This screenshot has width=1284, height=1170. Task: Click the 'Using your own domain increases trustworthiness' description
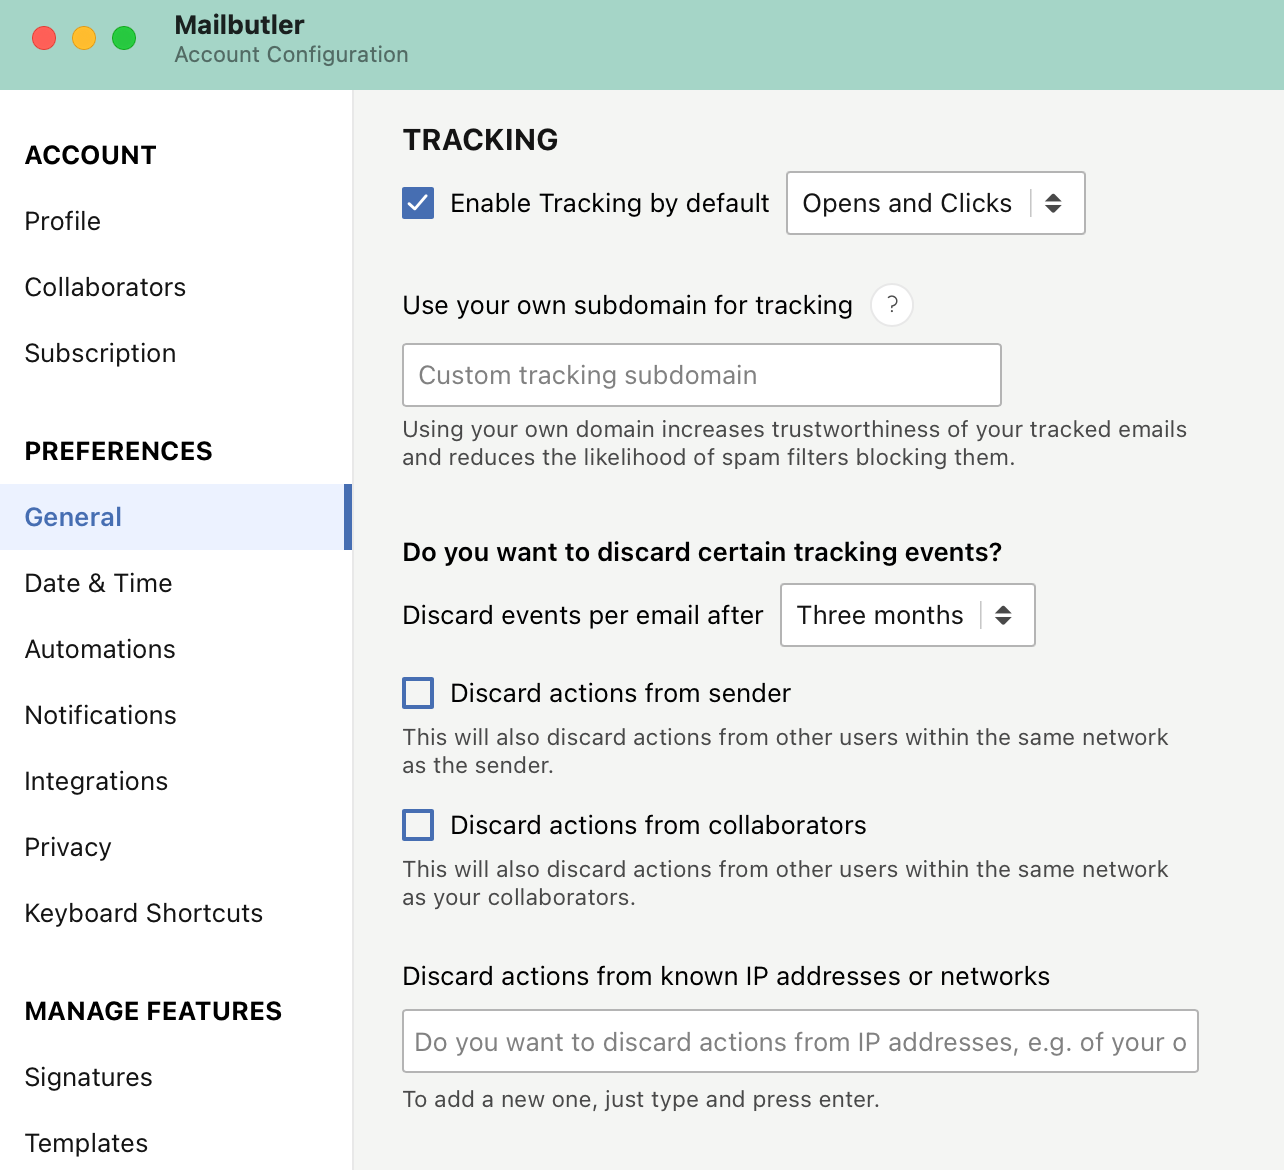[x=795, y=443]
